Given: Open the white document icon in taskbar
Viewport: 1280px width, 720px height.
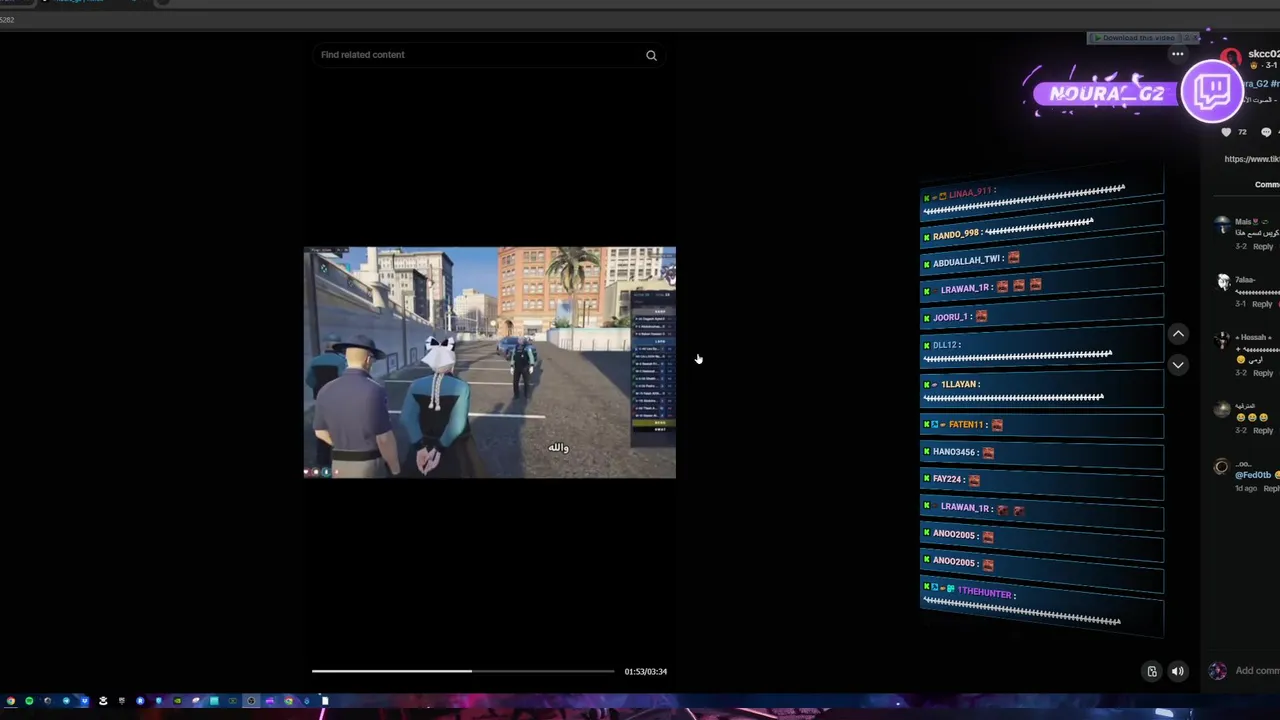Looking at the screenshot, I should point(325,701).
